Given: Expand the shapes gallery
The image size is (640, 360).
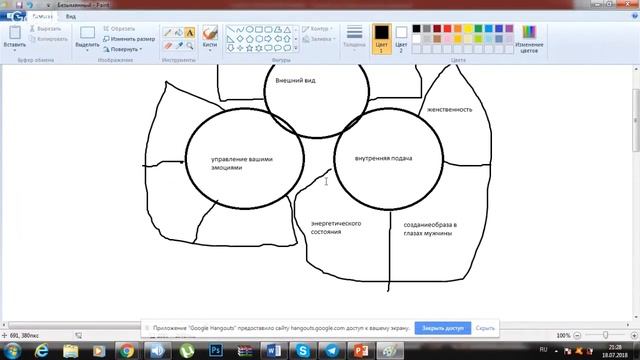Looking at the screenshot, I should pyautogui.click(x=296, y=49).
